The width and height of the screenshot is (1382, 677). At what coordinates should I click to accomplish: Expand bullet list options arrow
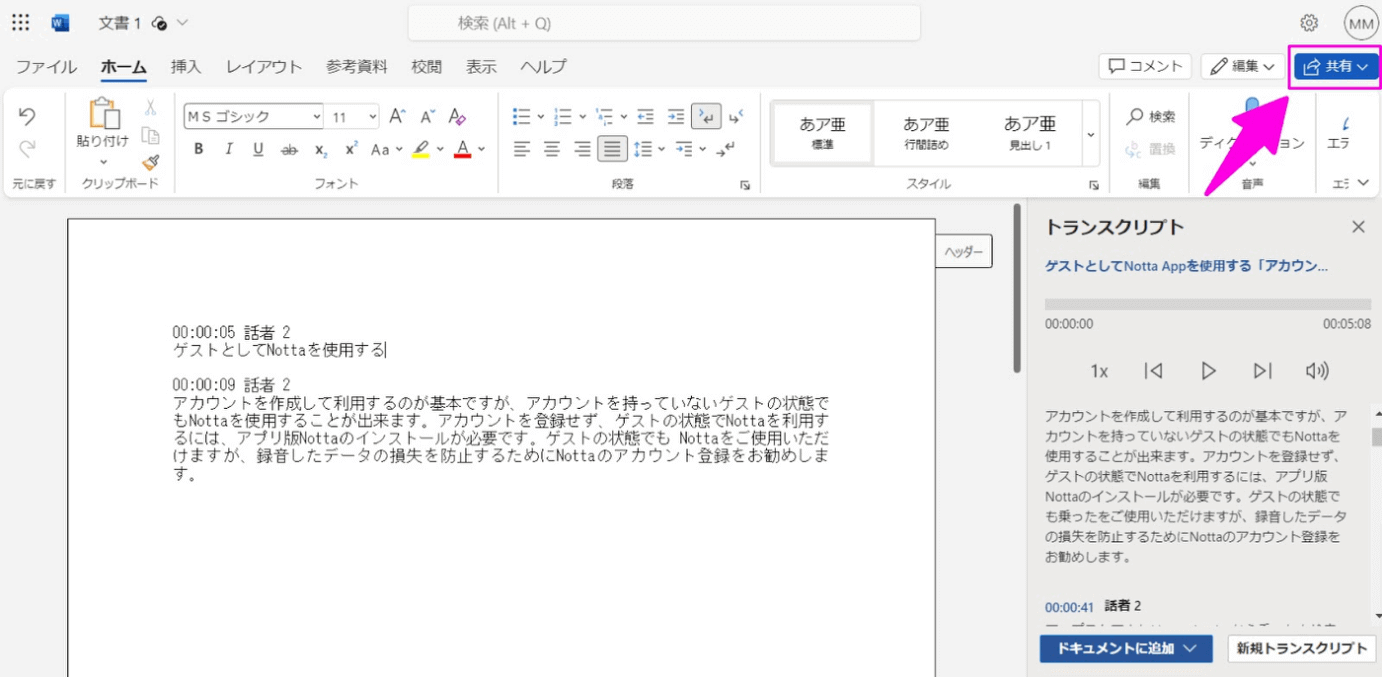[x=541, y=117]
